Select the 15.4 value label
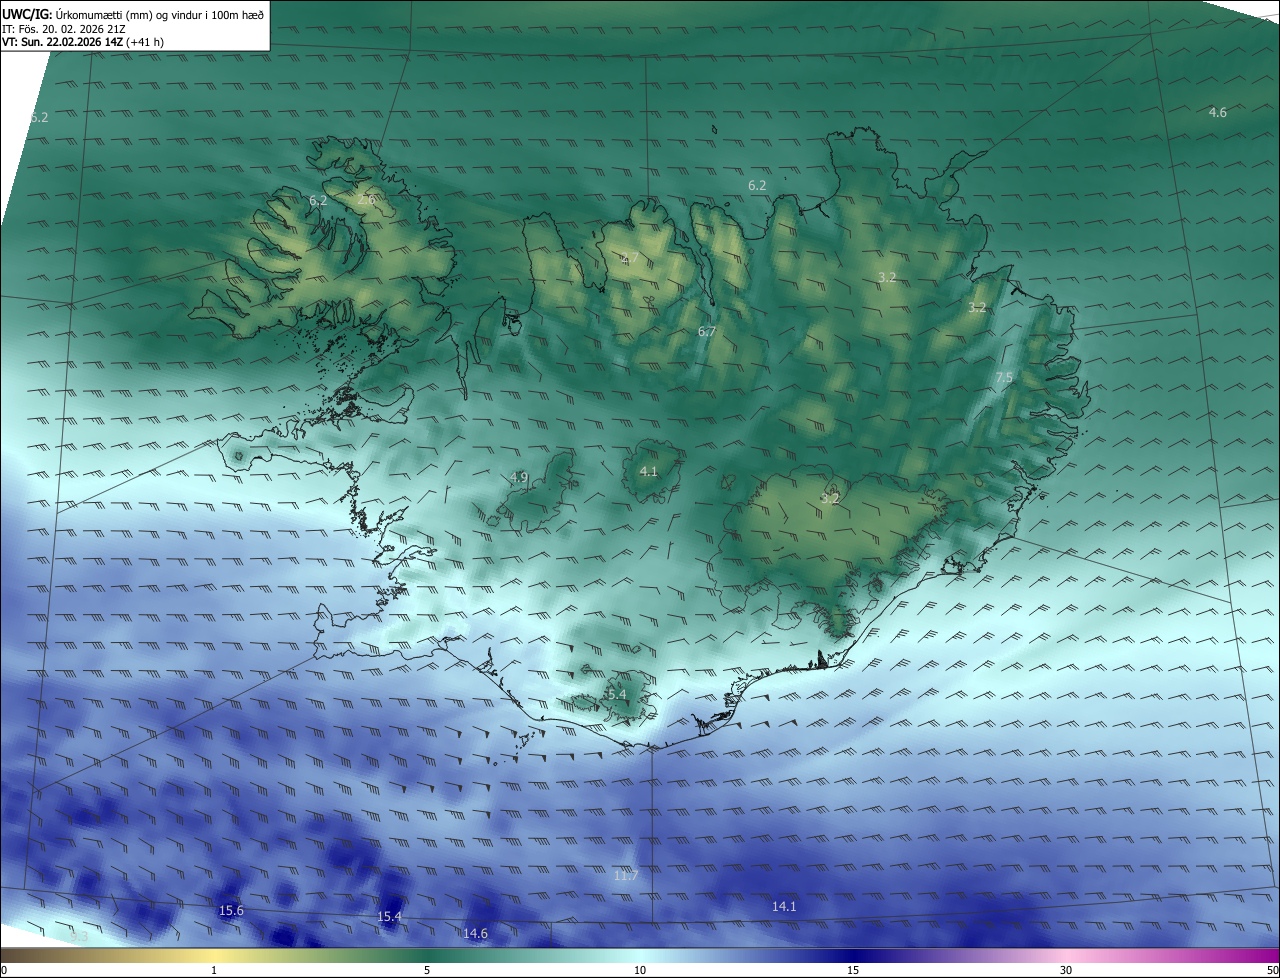This screenshot has width=1280, height=978. [x=389, y=916]
